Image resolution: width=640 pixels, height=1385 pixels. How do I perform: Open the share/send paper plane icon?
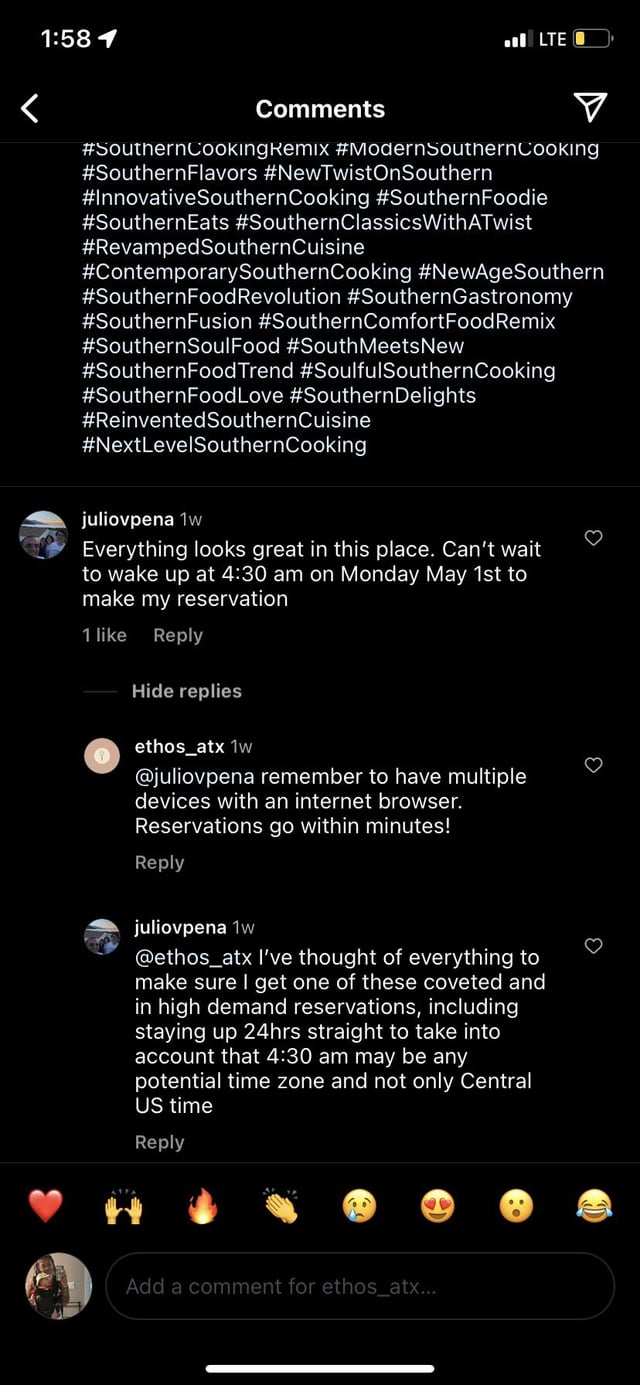(x=590, y=108)
